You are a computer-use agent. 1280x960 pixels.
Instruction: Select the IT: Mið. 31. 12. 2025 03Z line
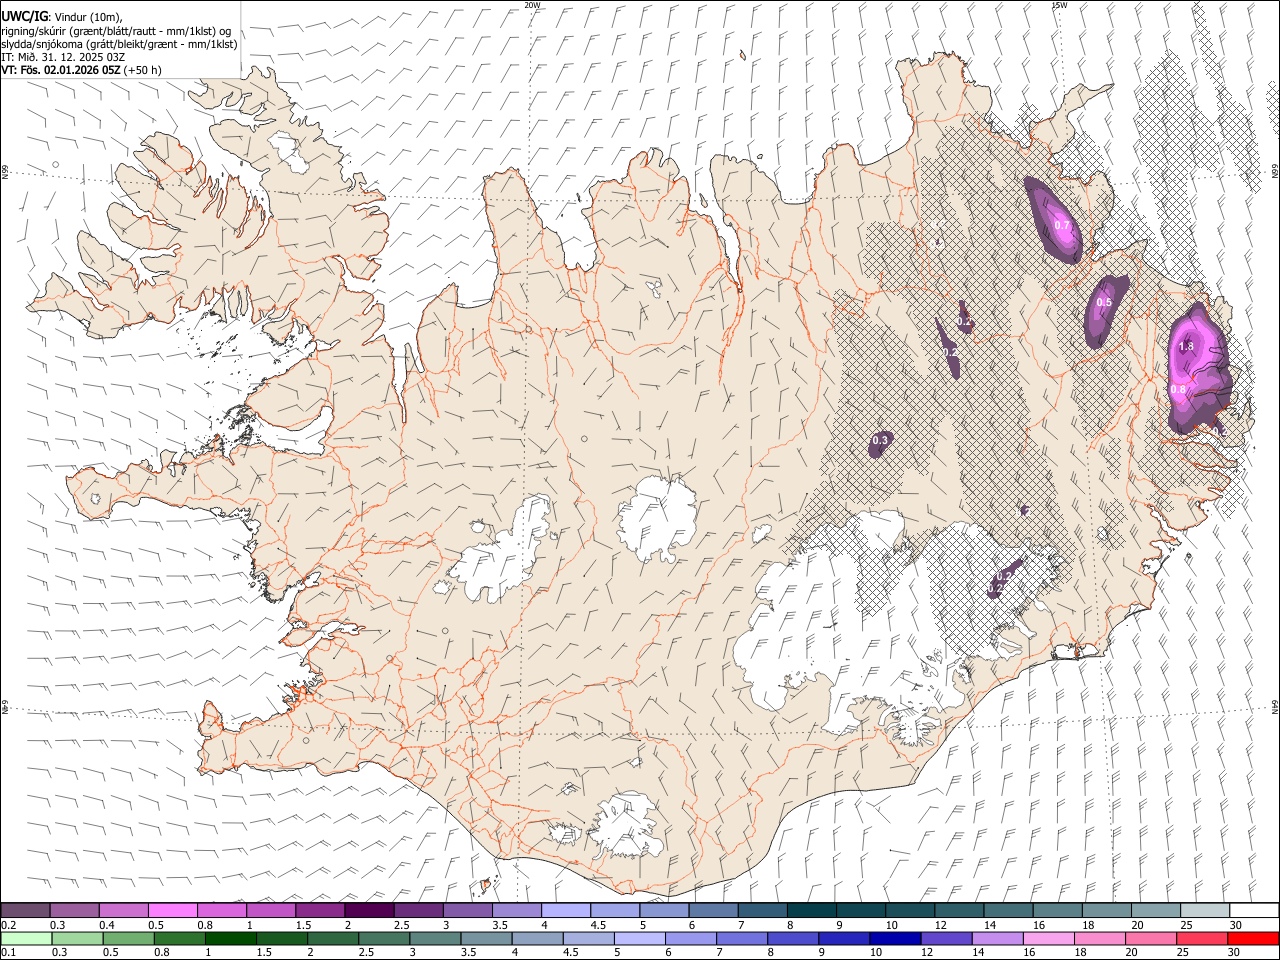click(x=63, y=57)
